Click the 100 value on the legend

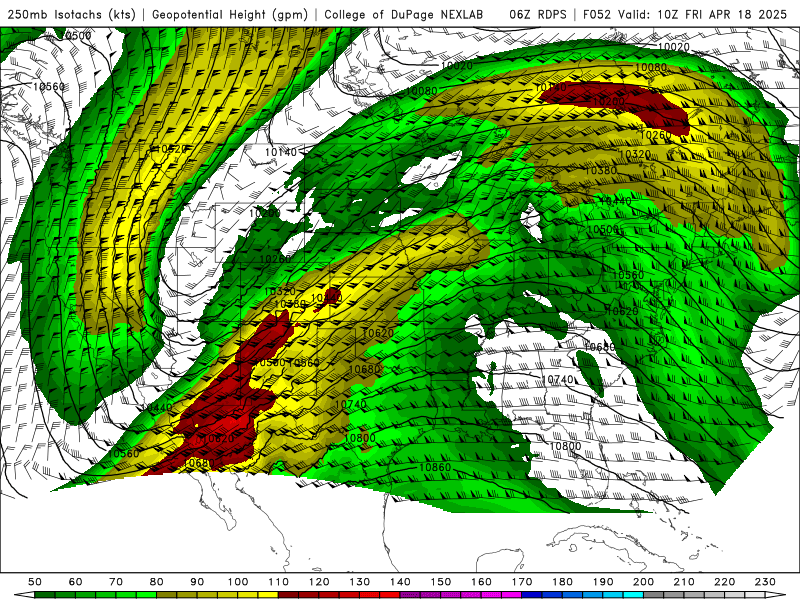238,582
